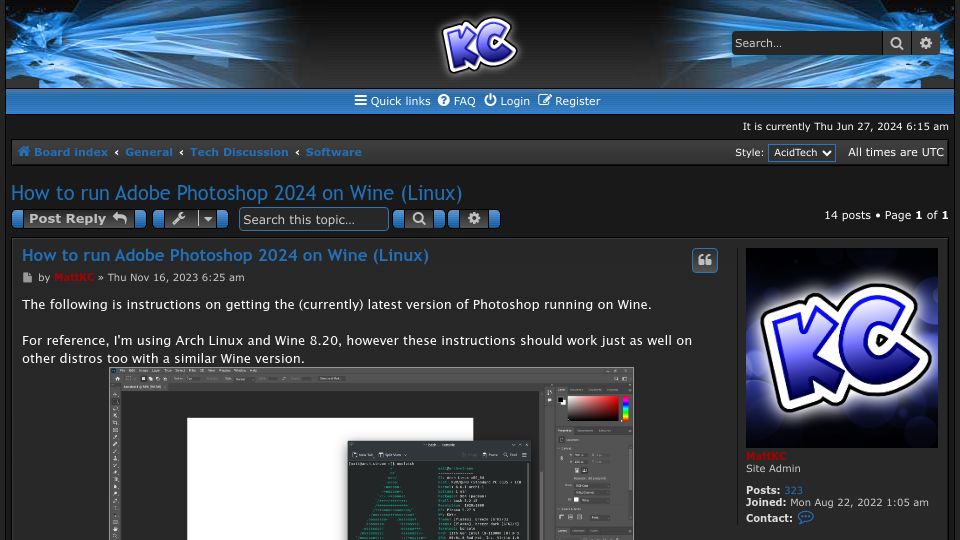960x540 pixels.
Task: Click the home icon in breadcrumbs
Action: (x=24, y=151)
